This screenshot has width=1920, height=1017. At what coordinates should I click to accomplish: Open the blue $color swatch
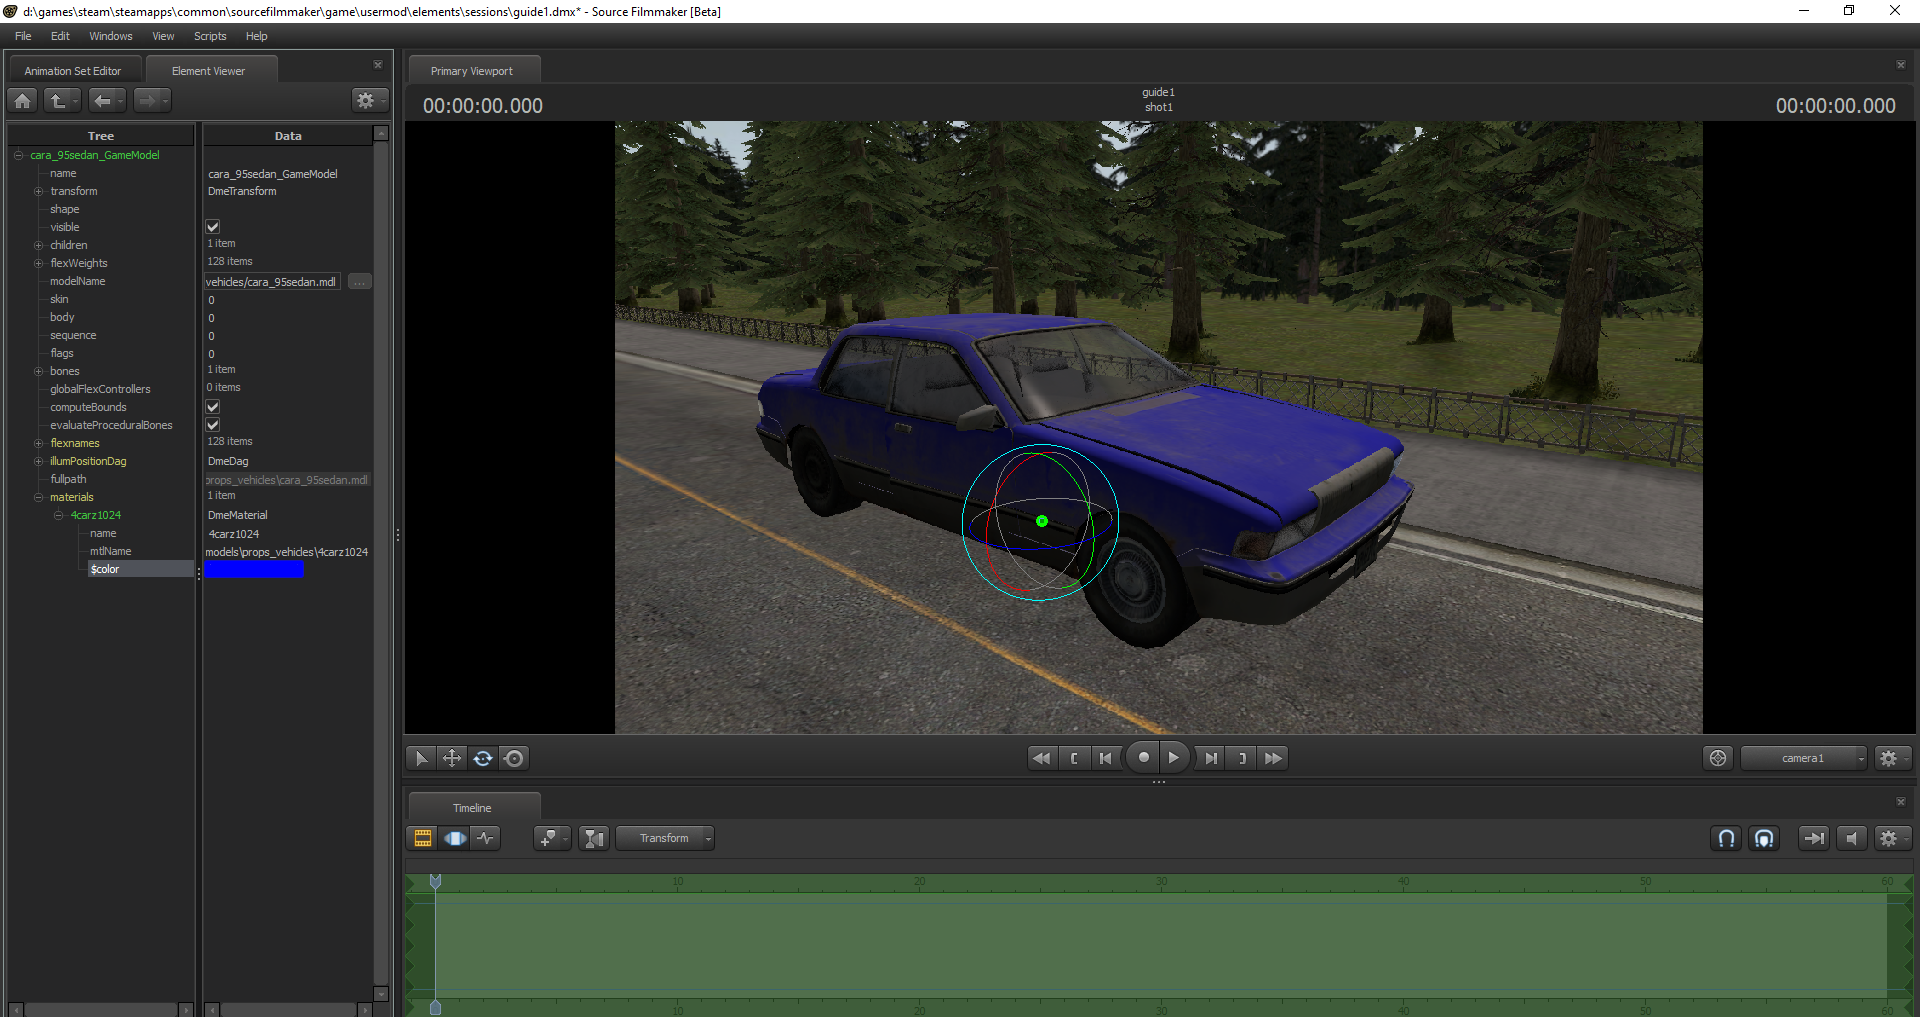(254, 569)
